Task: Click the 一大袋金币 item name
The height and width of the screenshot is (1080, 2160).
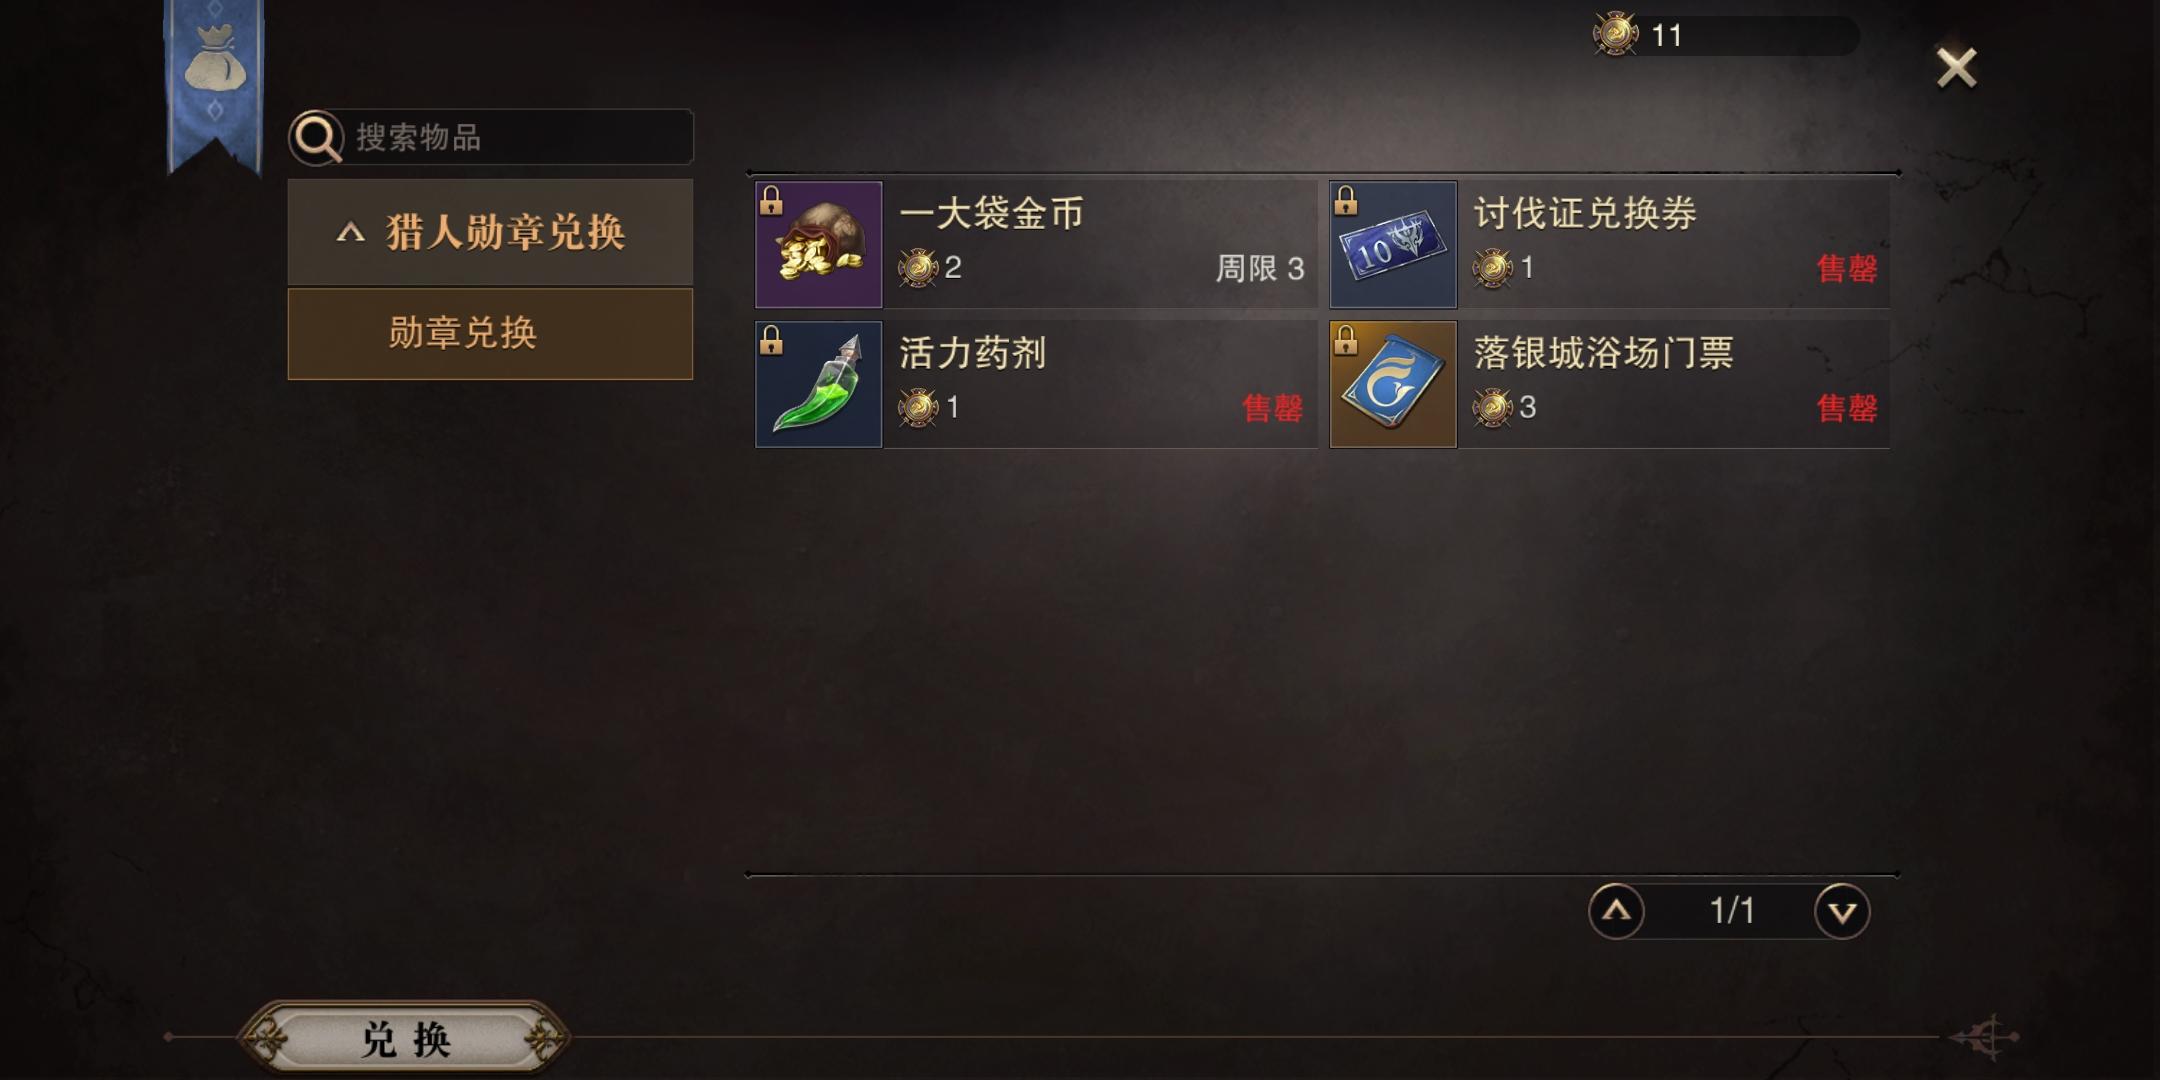Action: coord(991,213)
